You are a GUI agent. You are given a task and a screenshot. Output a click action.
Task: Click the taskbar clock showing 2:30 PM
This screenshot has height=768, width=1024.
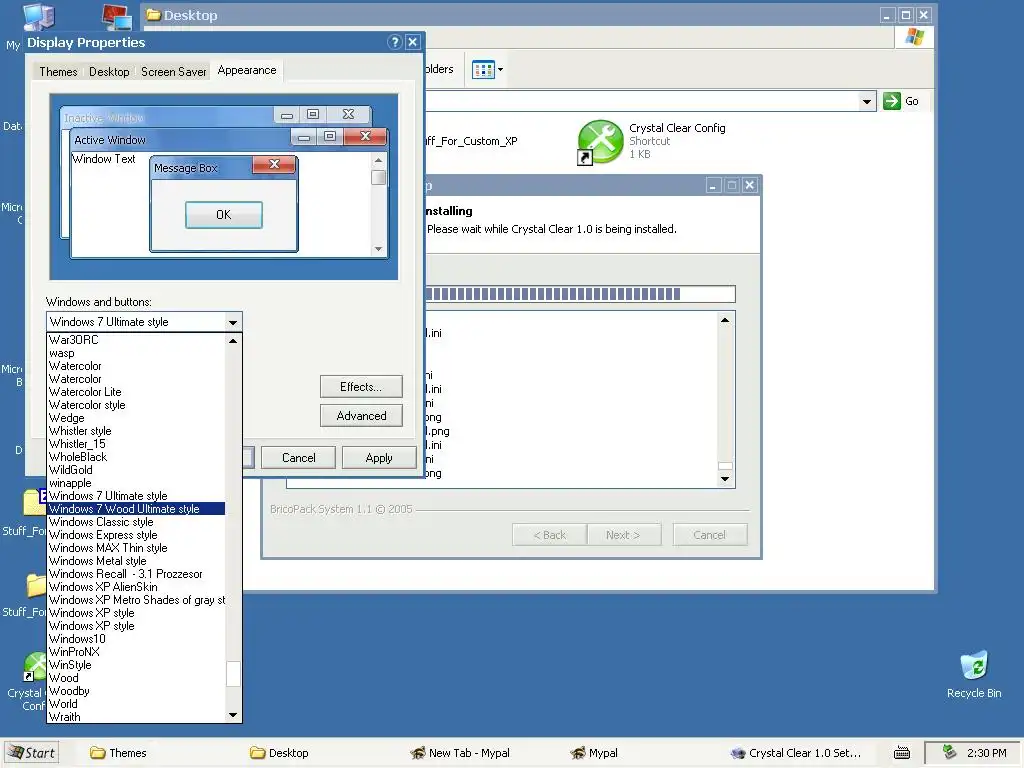point(986,753)
